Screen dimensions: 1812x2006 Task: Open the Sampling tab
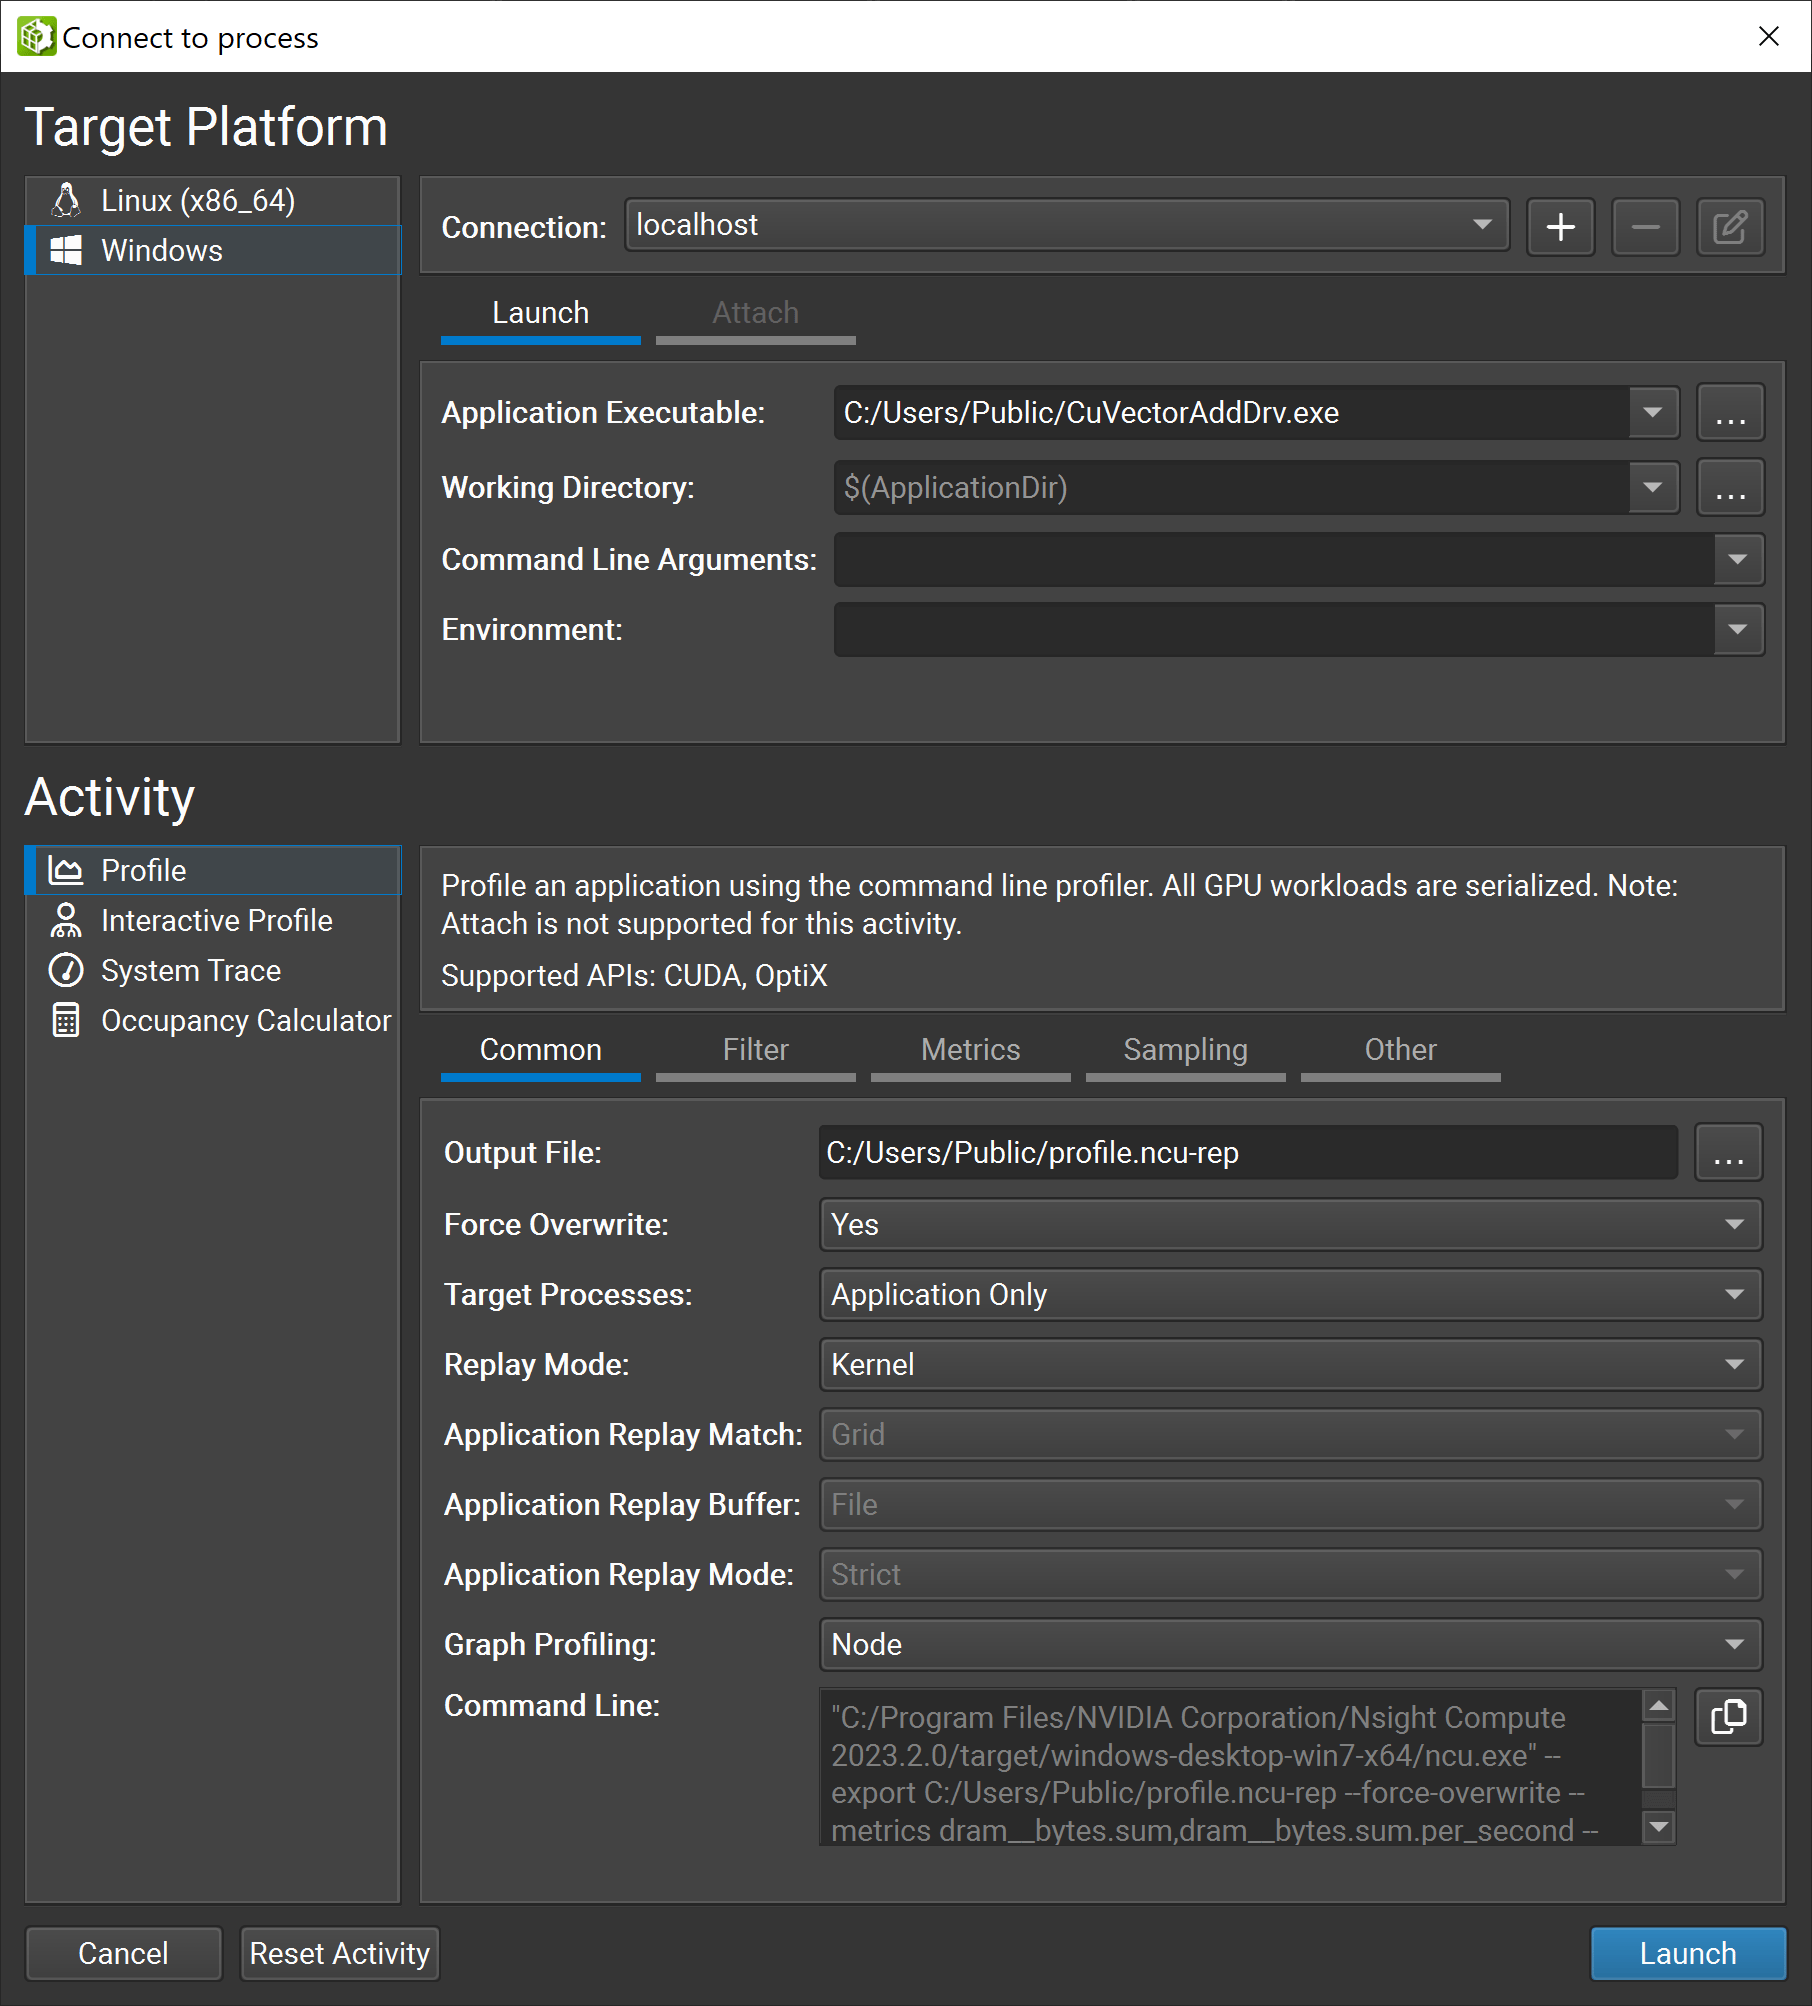pos(1185,1050)
